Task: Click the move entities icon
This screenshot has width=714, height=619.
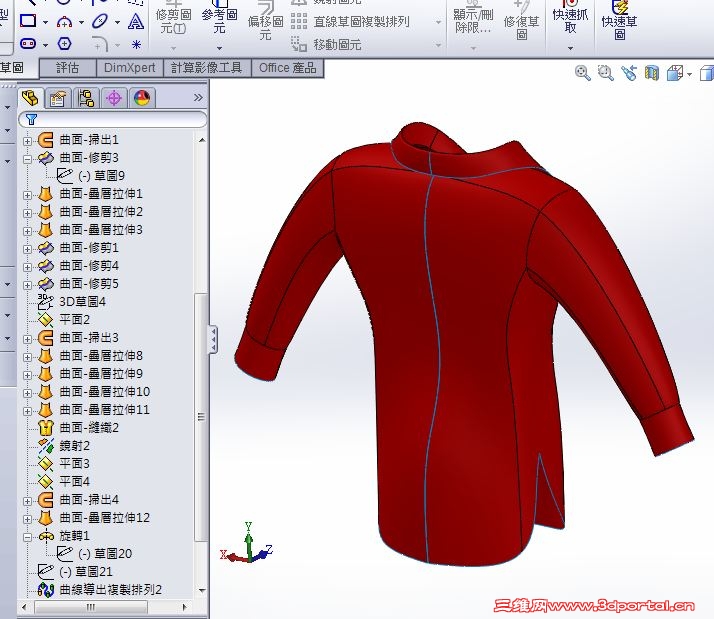Action: coord(299,44)
